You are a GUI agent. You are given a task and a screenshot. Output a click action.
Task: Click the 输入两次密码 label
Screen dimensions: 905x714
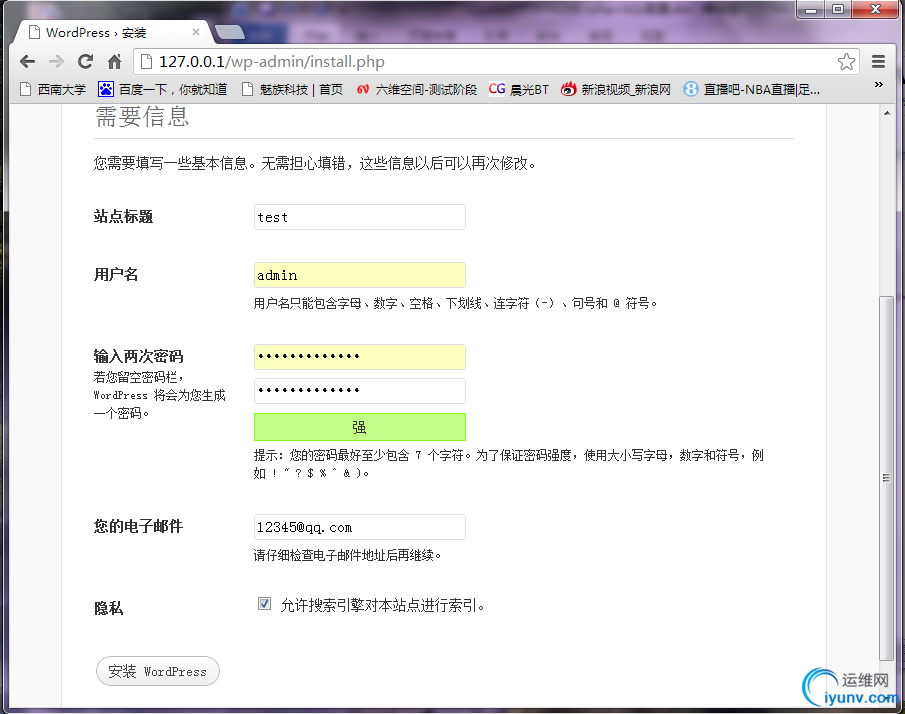[139, 356]
